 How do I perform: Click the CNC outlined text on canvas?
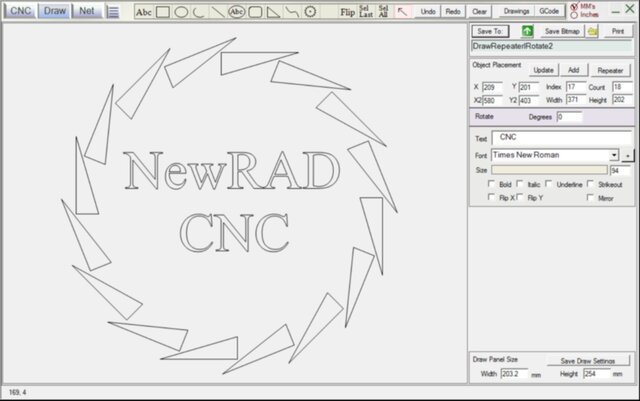235,232
